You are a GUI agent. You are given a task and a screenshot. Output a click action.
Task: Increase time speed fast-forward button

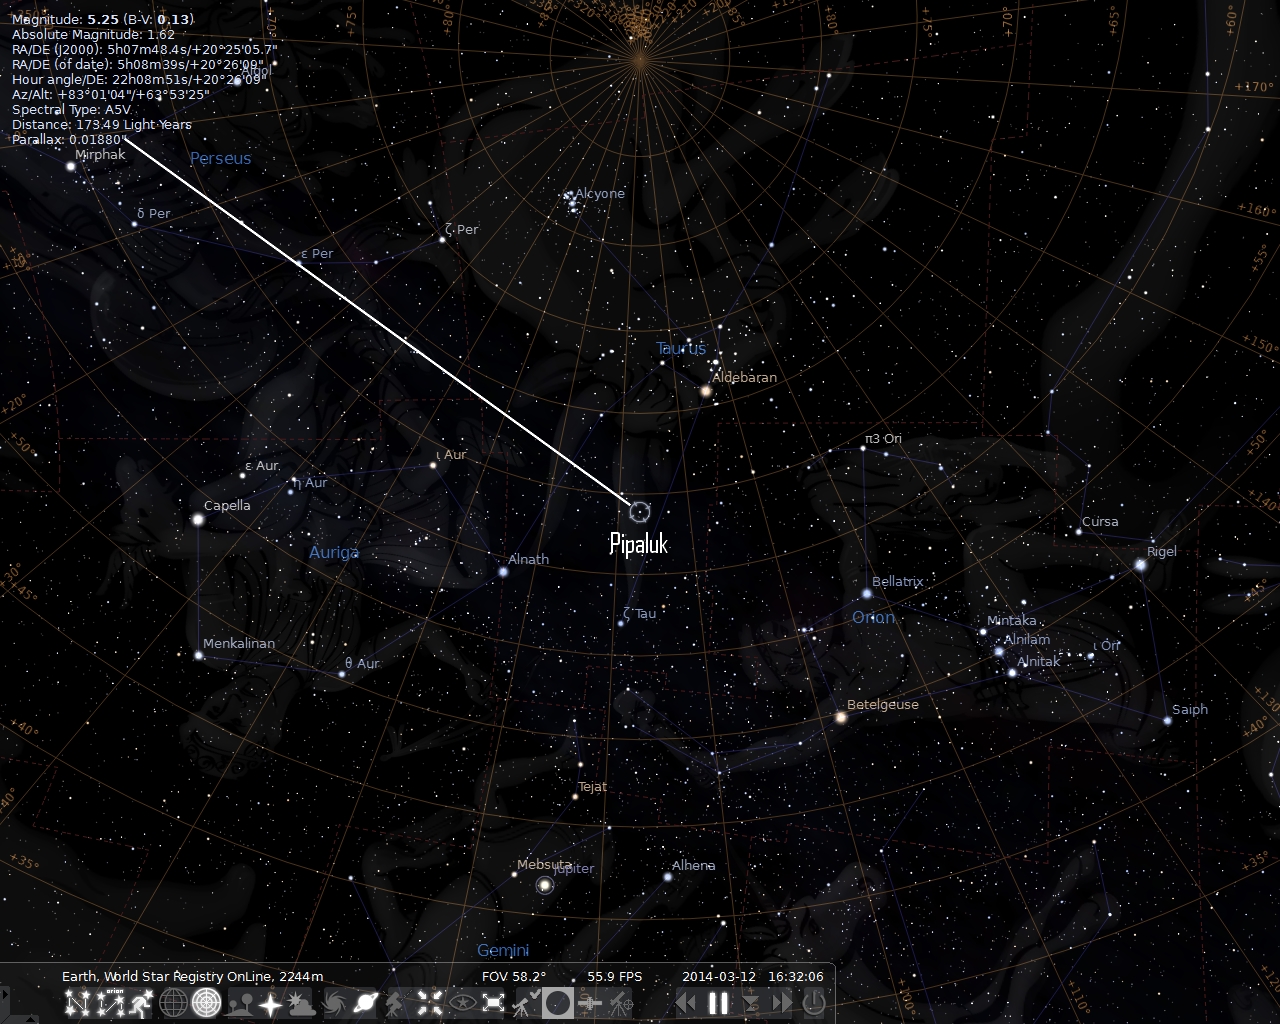[x=781, y=1002]
